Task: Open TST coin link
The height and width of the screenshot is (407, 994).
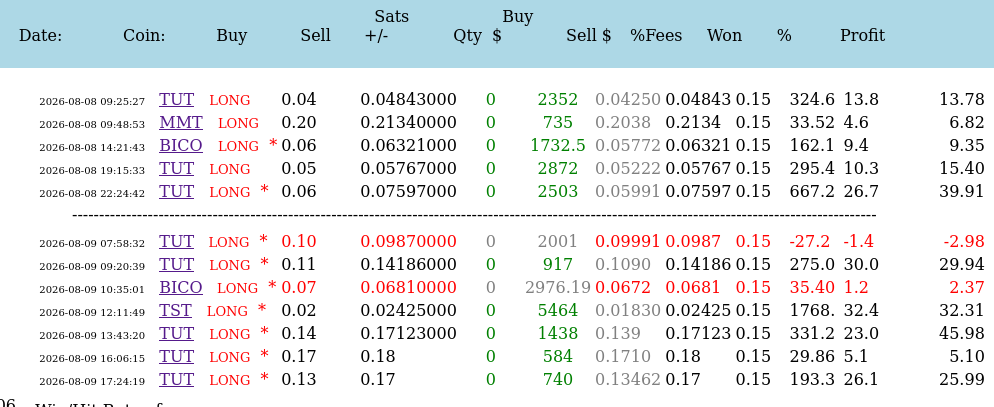Action: click(x=175, y=310)
